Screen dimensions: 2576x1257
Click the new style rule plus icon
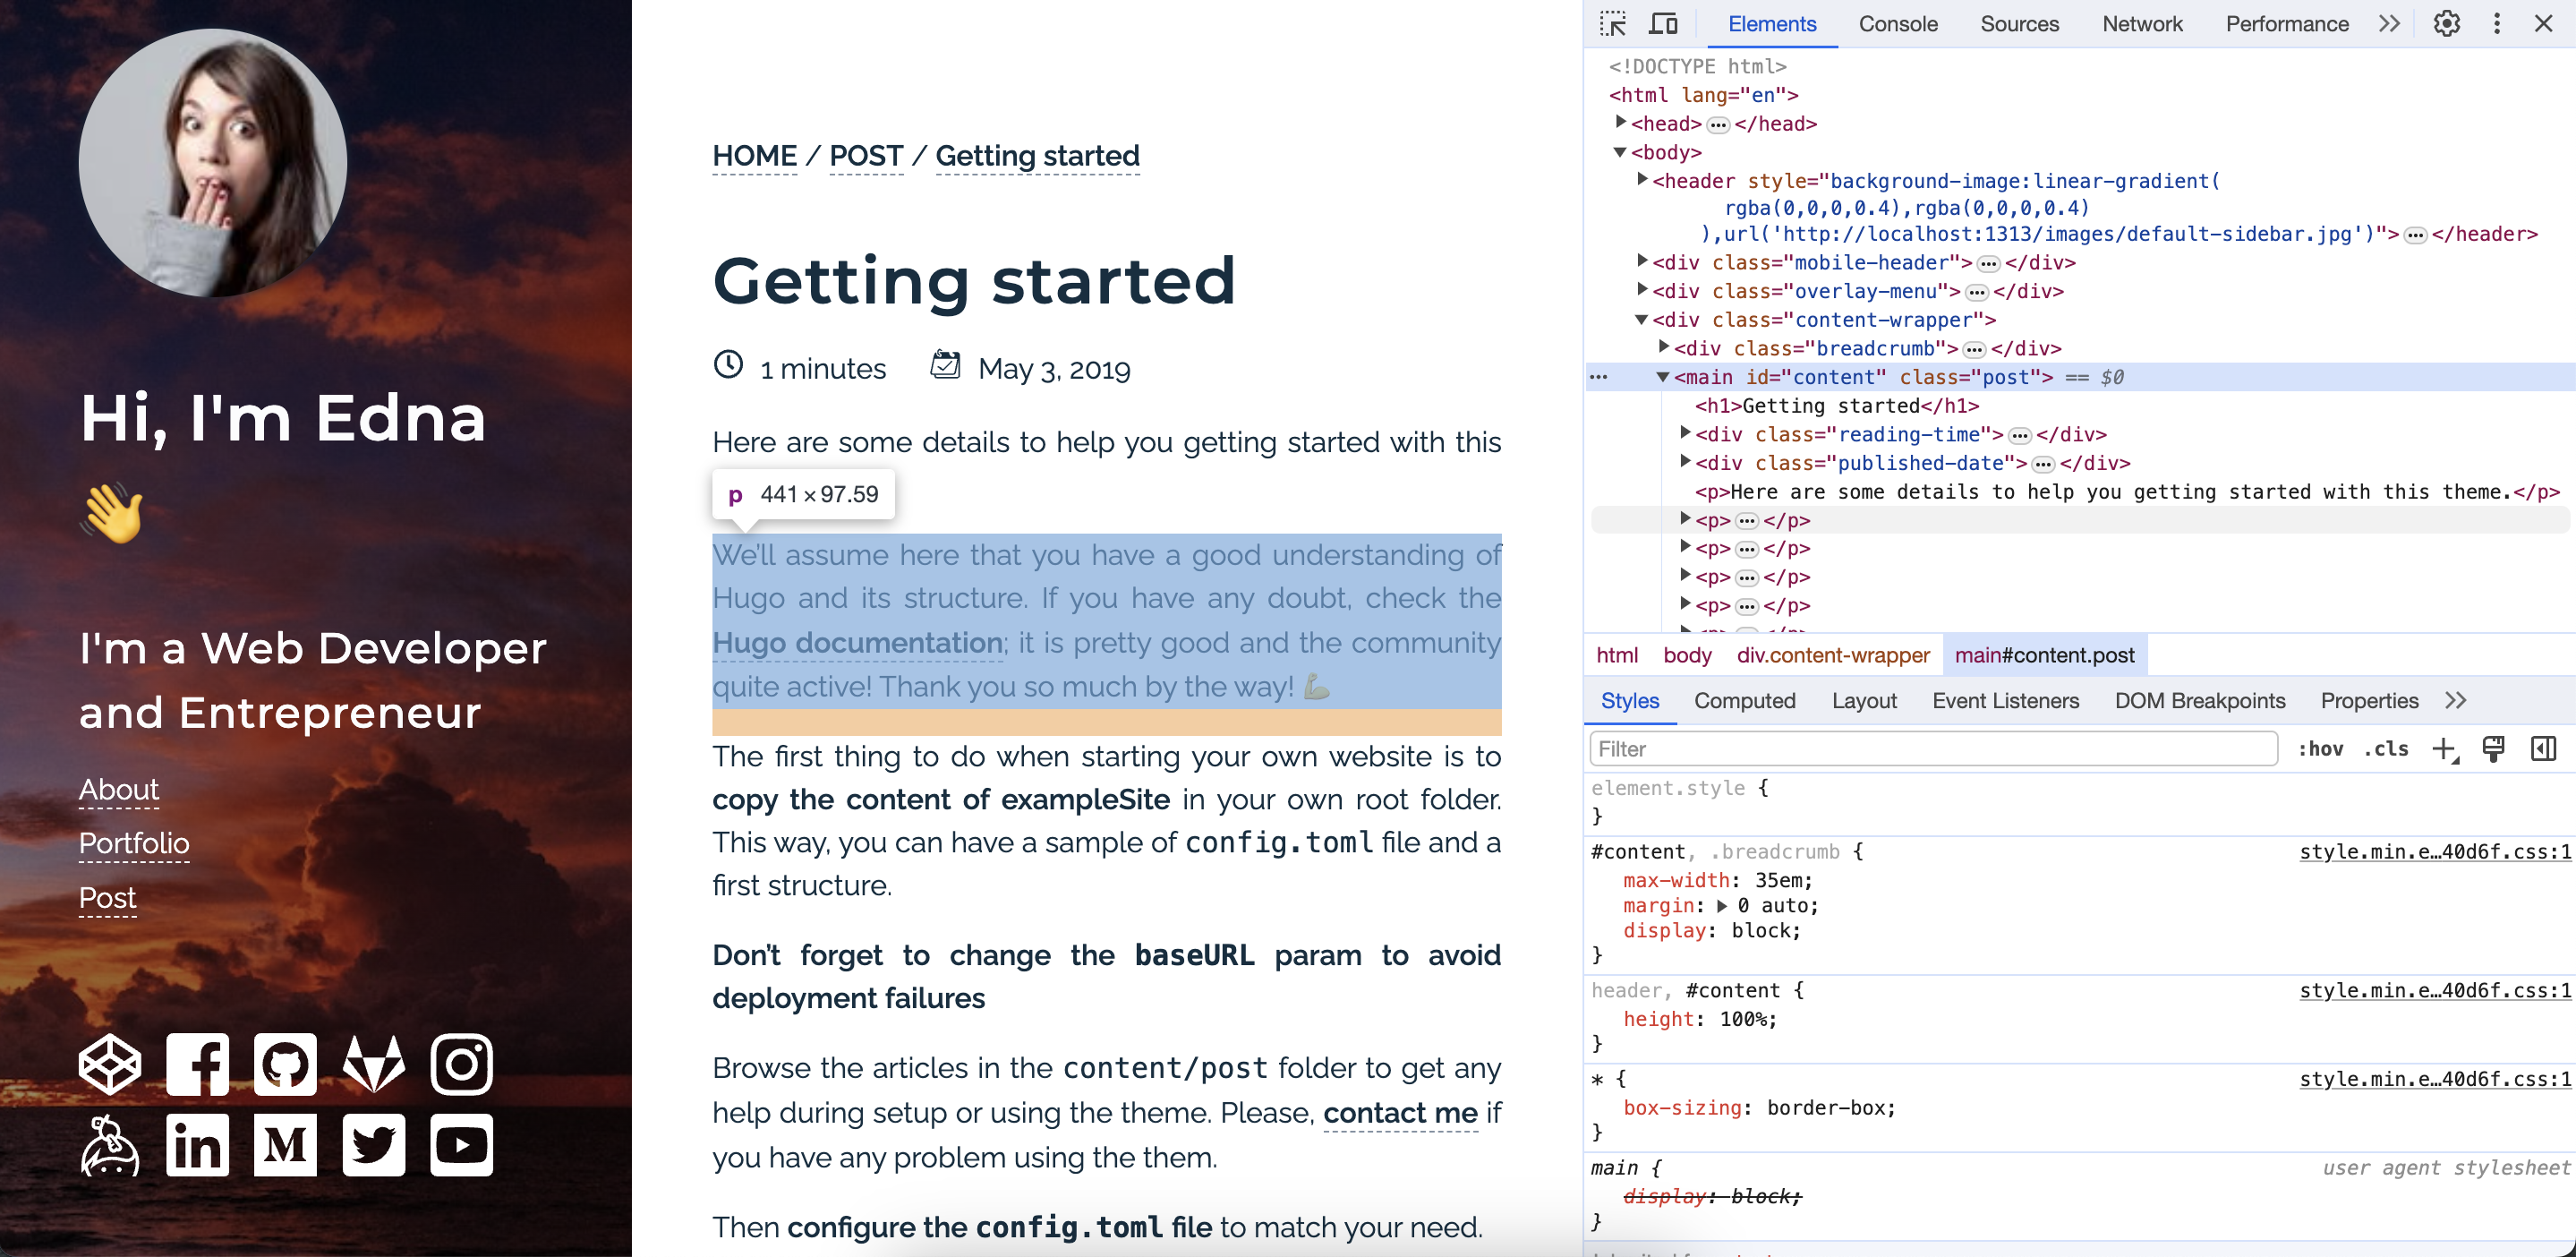point(2445,749)
